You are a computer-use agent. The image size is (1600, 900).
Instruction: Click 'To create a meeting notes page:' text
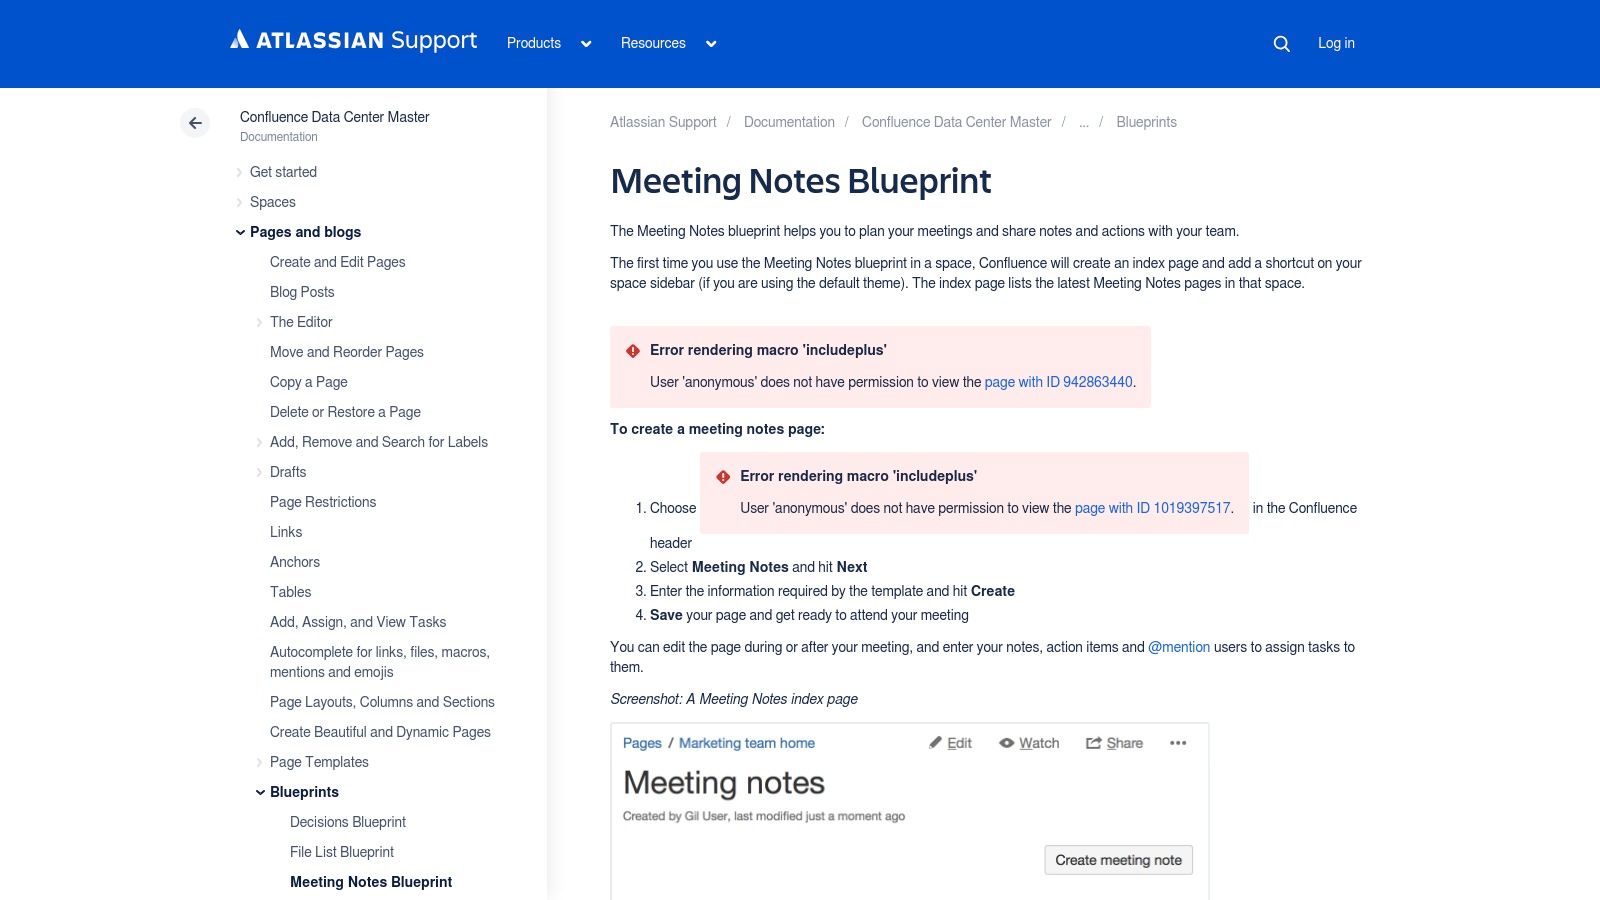(x=717, y=429)
